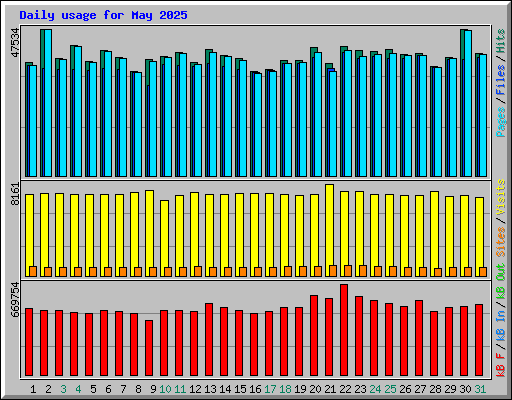Image resolution: width=512 pixels, height=400 pixels.
Task: Click the 'Sites' legend label
Action: [501, 242]
